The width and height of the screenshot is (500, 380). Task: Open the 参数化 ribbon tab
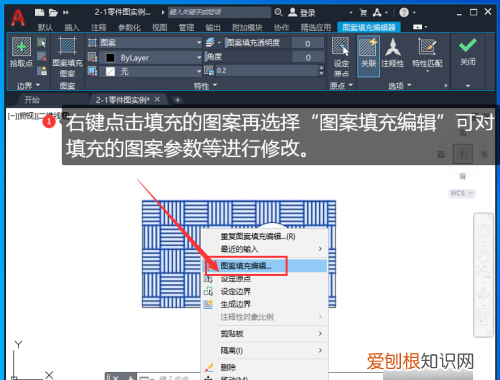pyautogui.click(x=129, y=27)
